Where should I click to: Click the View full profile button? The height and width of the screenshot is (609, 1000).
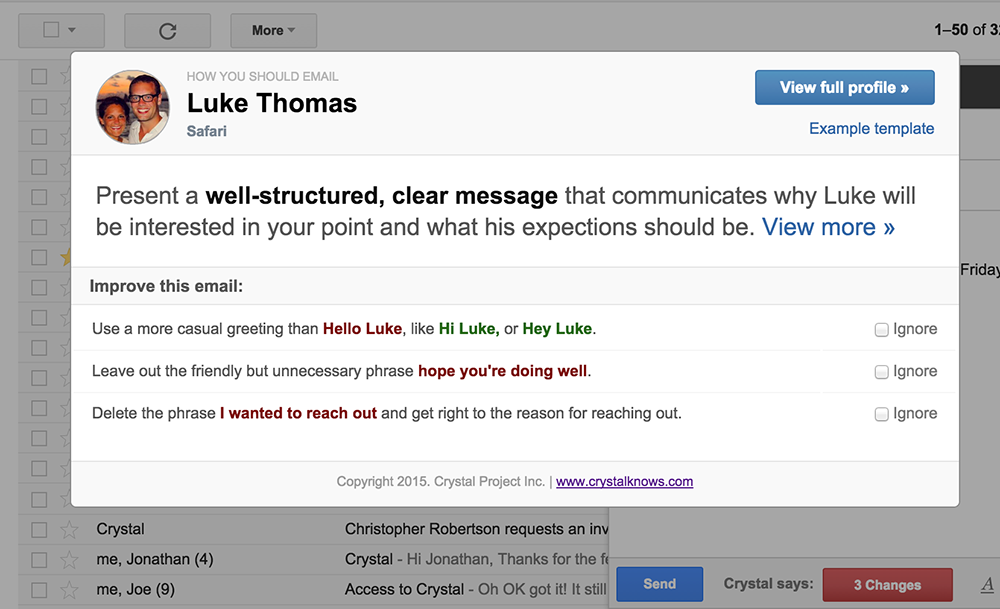click(844, 87)
